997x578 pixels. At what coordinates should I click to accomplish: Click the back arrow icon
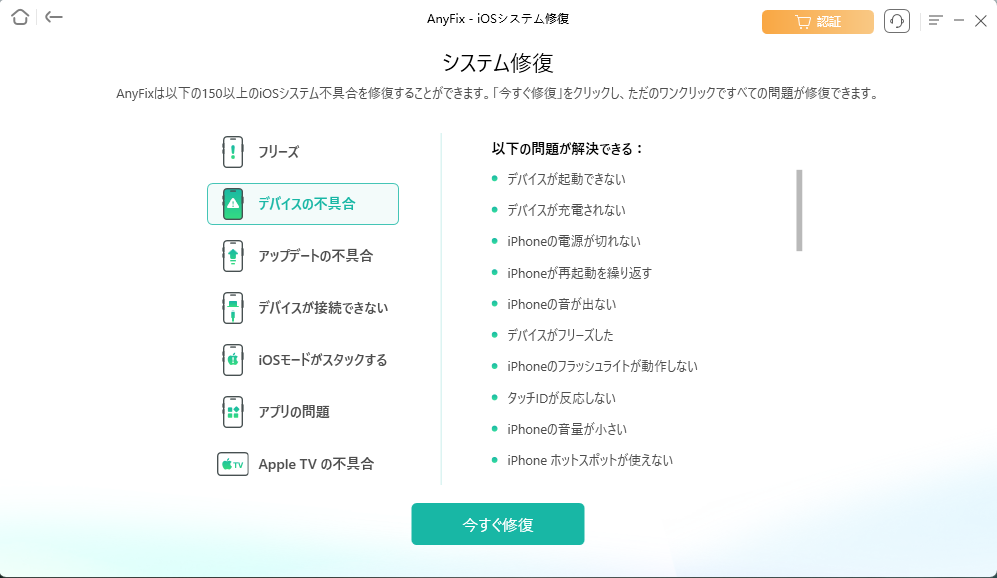54,17
